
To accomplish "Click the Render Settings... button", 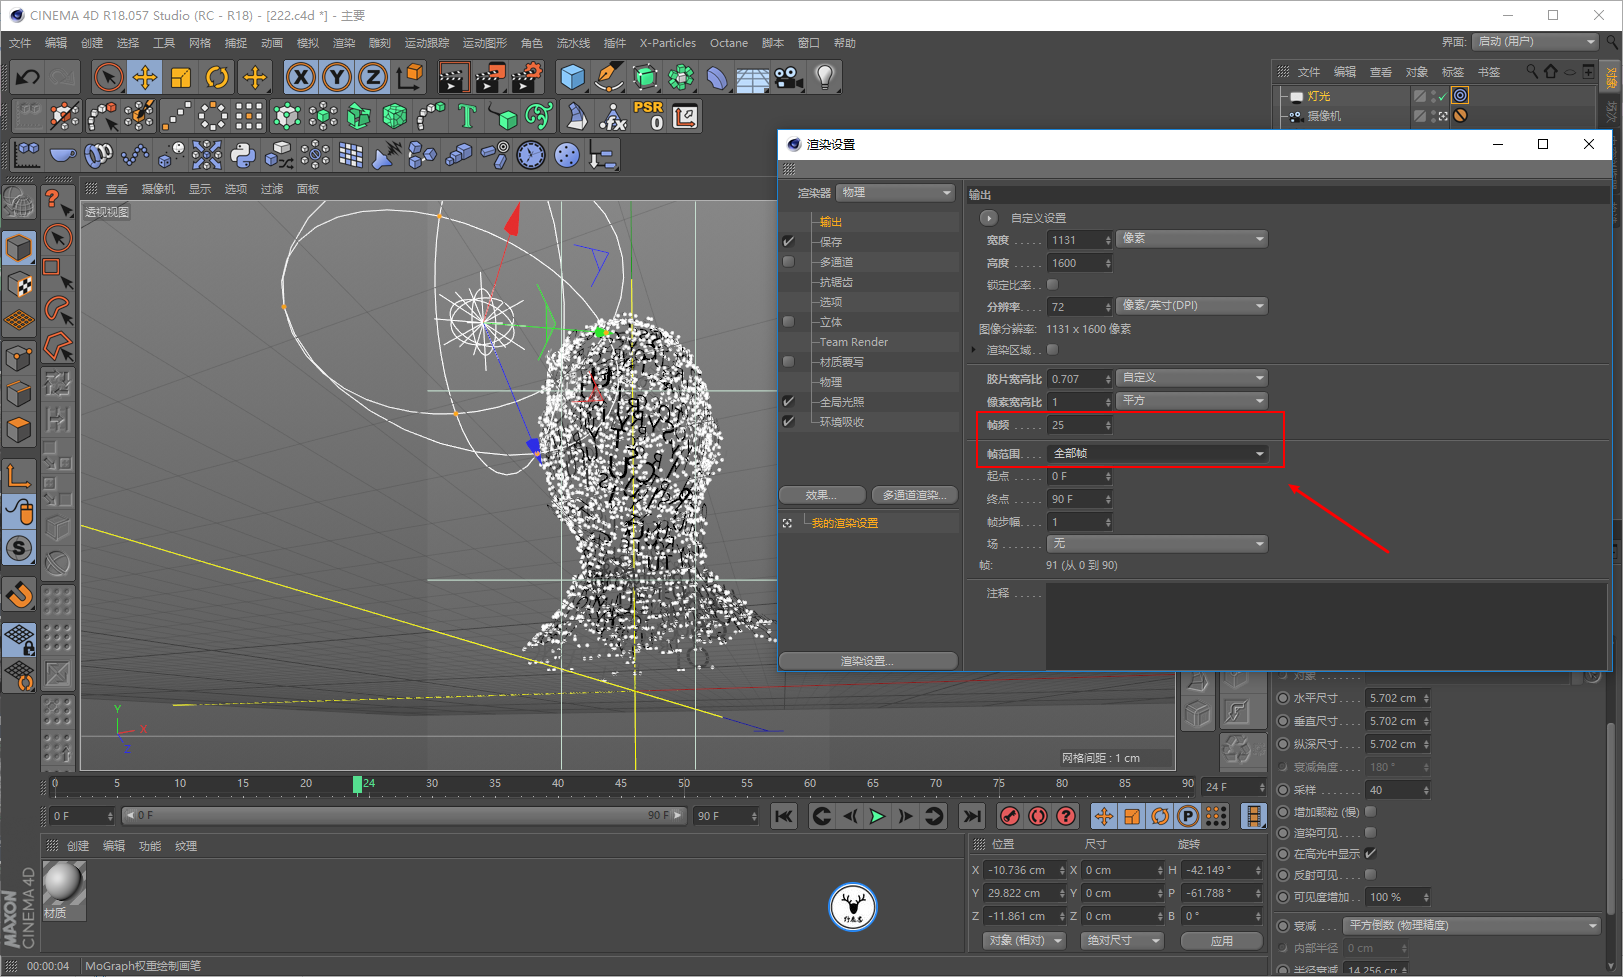I will point(868,661).
